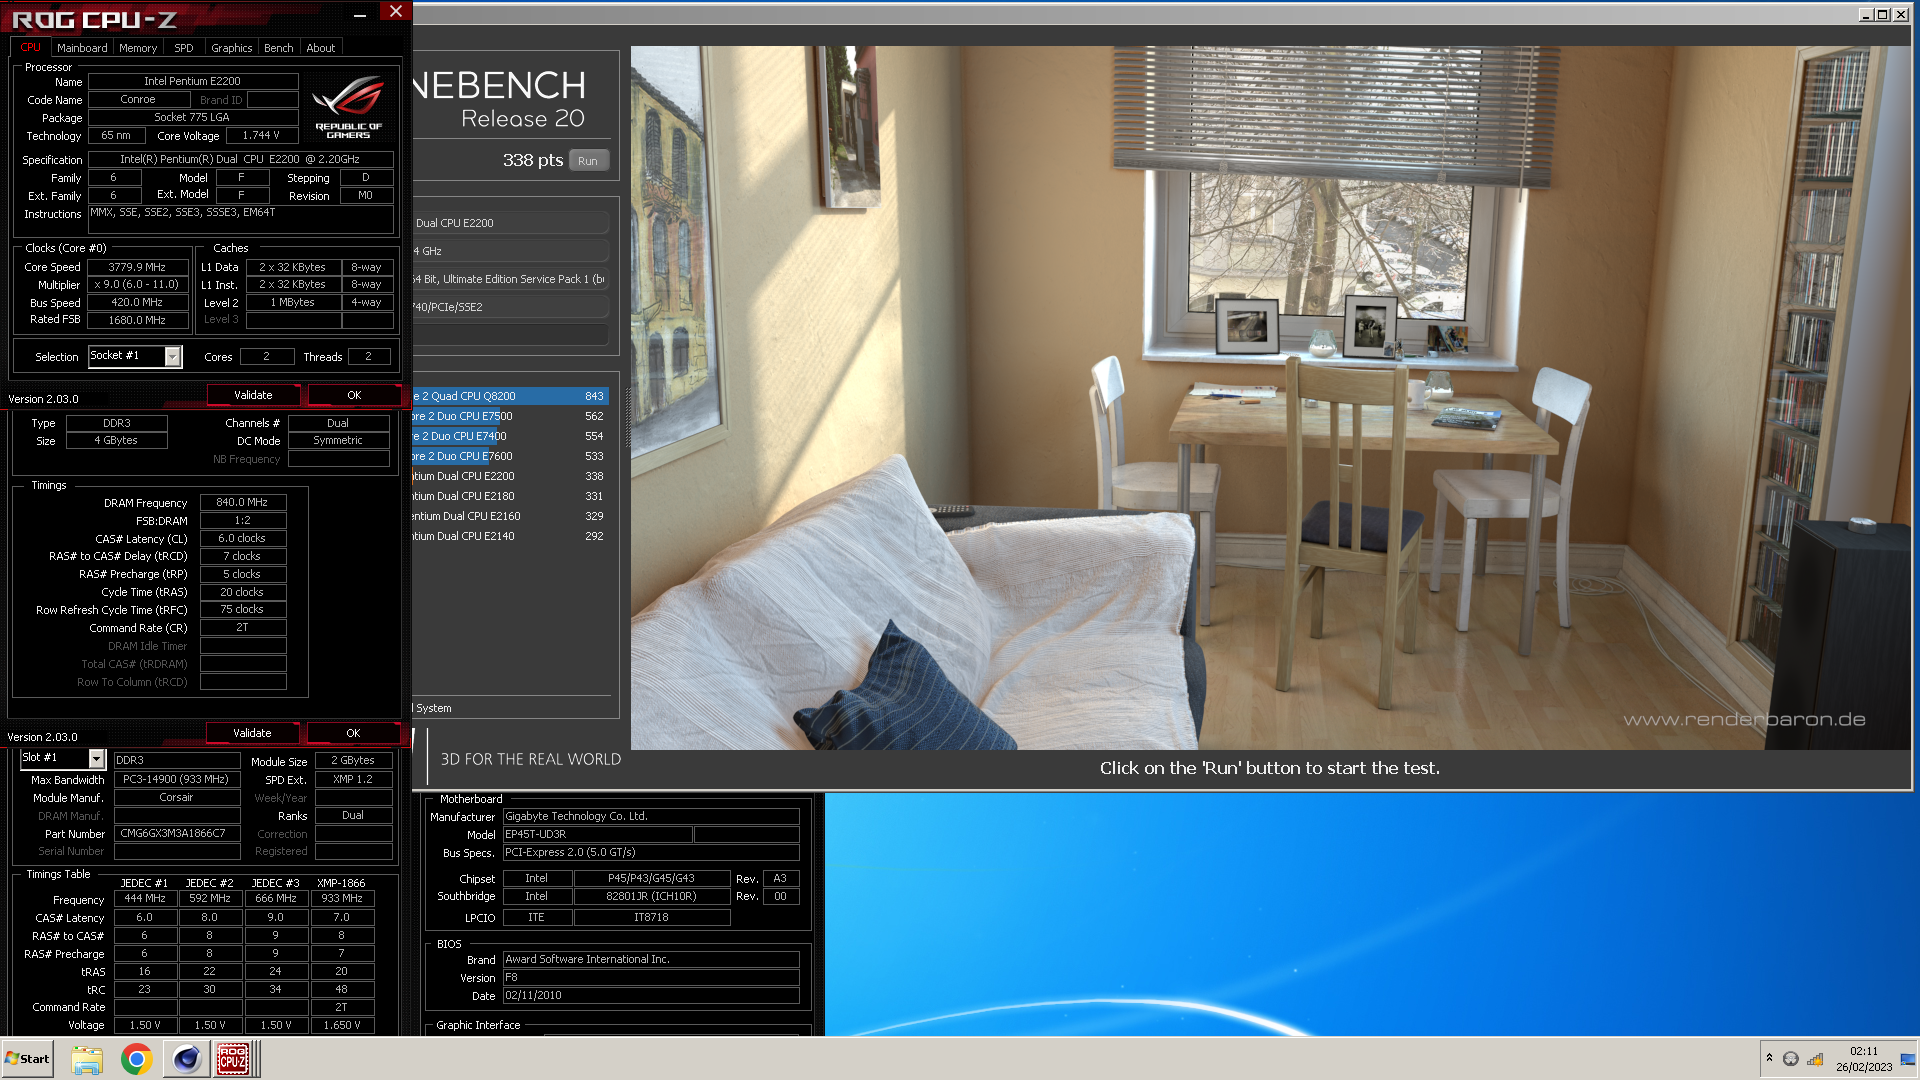Switch to Cinebench via taskbar icon
Image resolution: width=1920 pixels, height=1080 pixels.
point(186,1059)
